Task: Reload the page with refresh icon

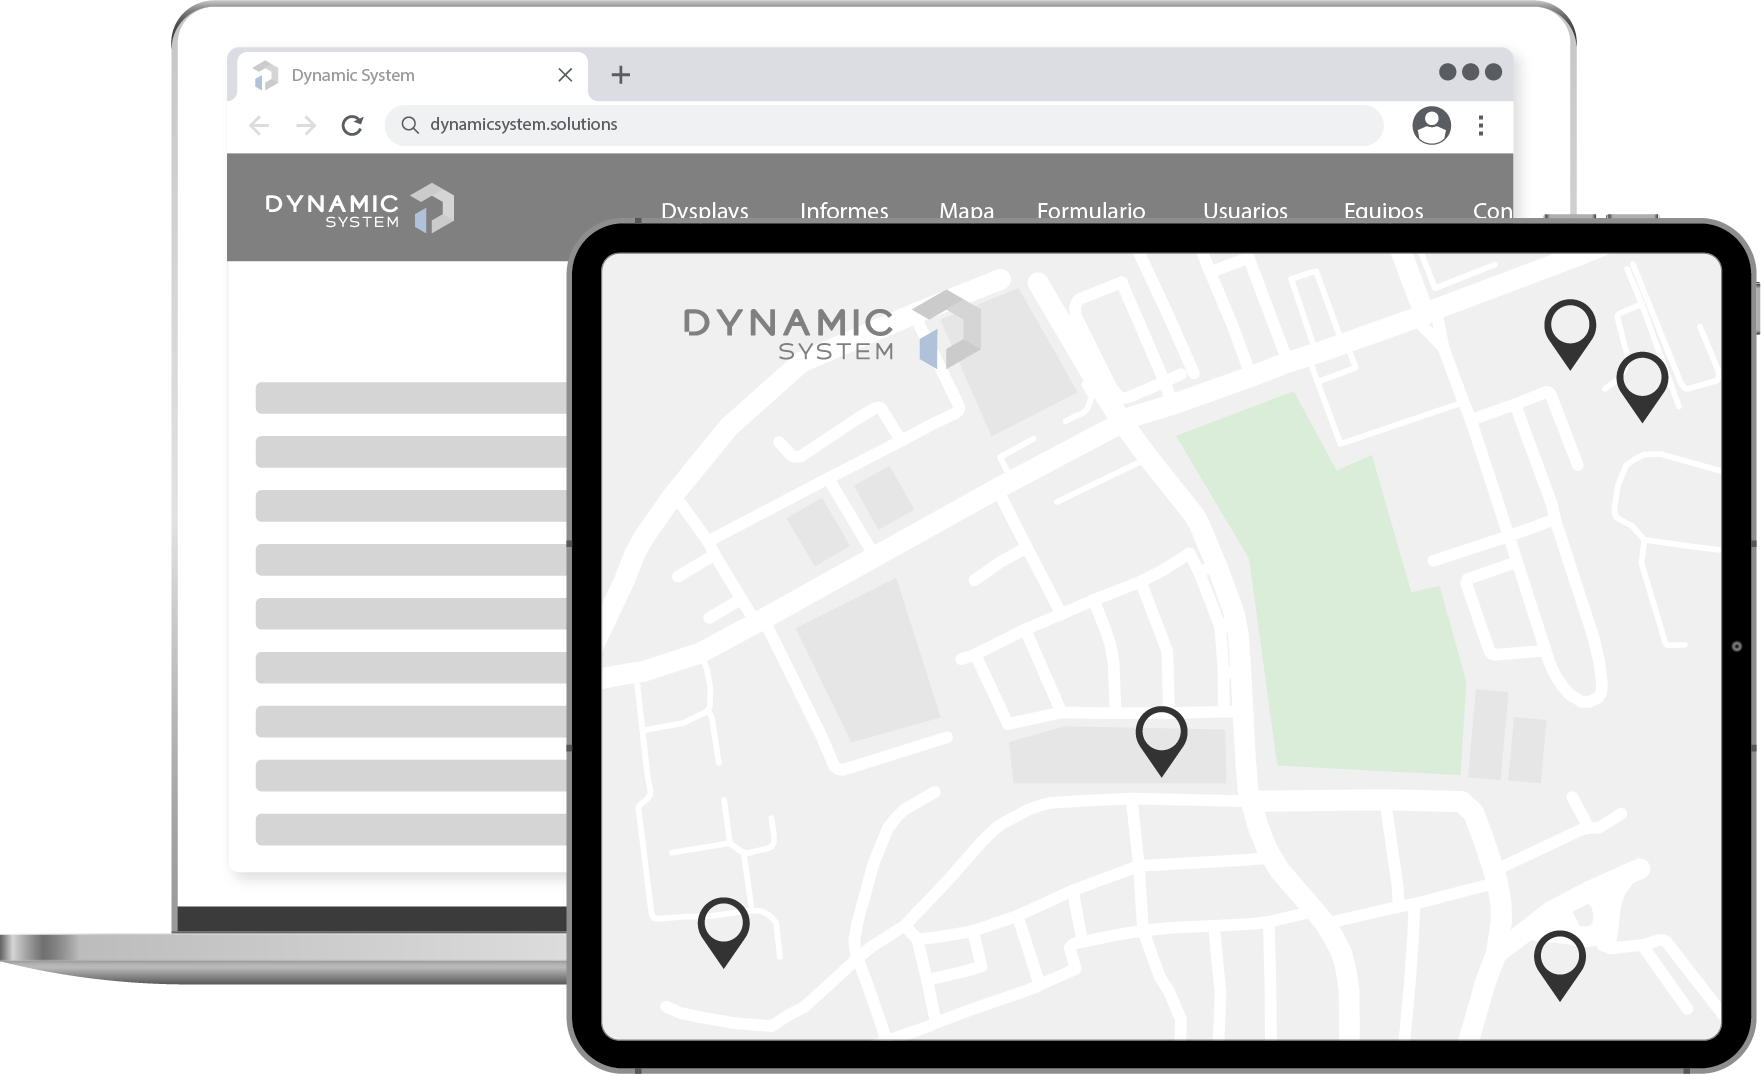Action: (x=352, y=125)
